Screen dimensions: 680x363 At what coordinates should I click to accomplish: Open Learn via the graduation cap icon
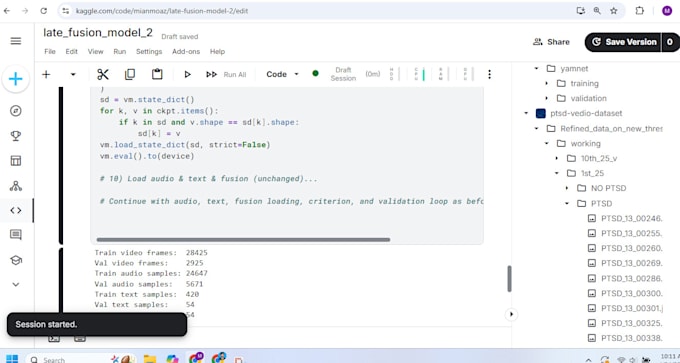[x=16, y=260]
